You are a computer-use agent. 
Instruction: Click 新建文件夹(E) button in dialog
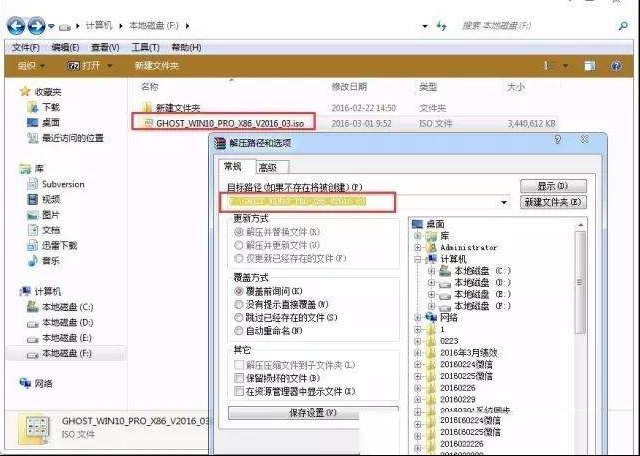pyautogui.click(x=553, y=202)
